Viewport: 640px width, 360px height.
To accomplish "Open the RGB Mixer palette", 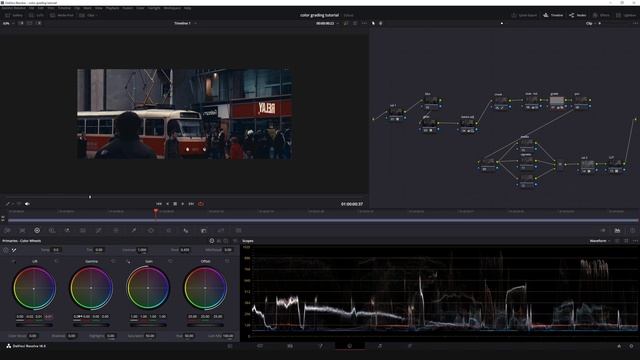I will coord(67,231).
